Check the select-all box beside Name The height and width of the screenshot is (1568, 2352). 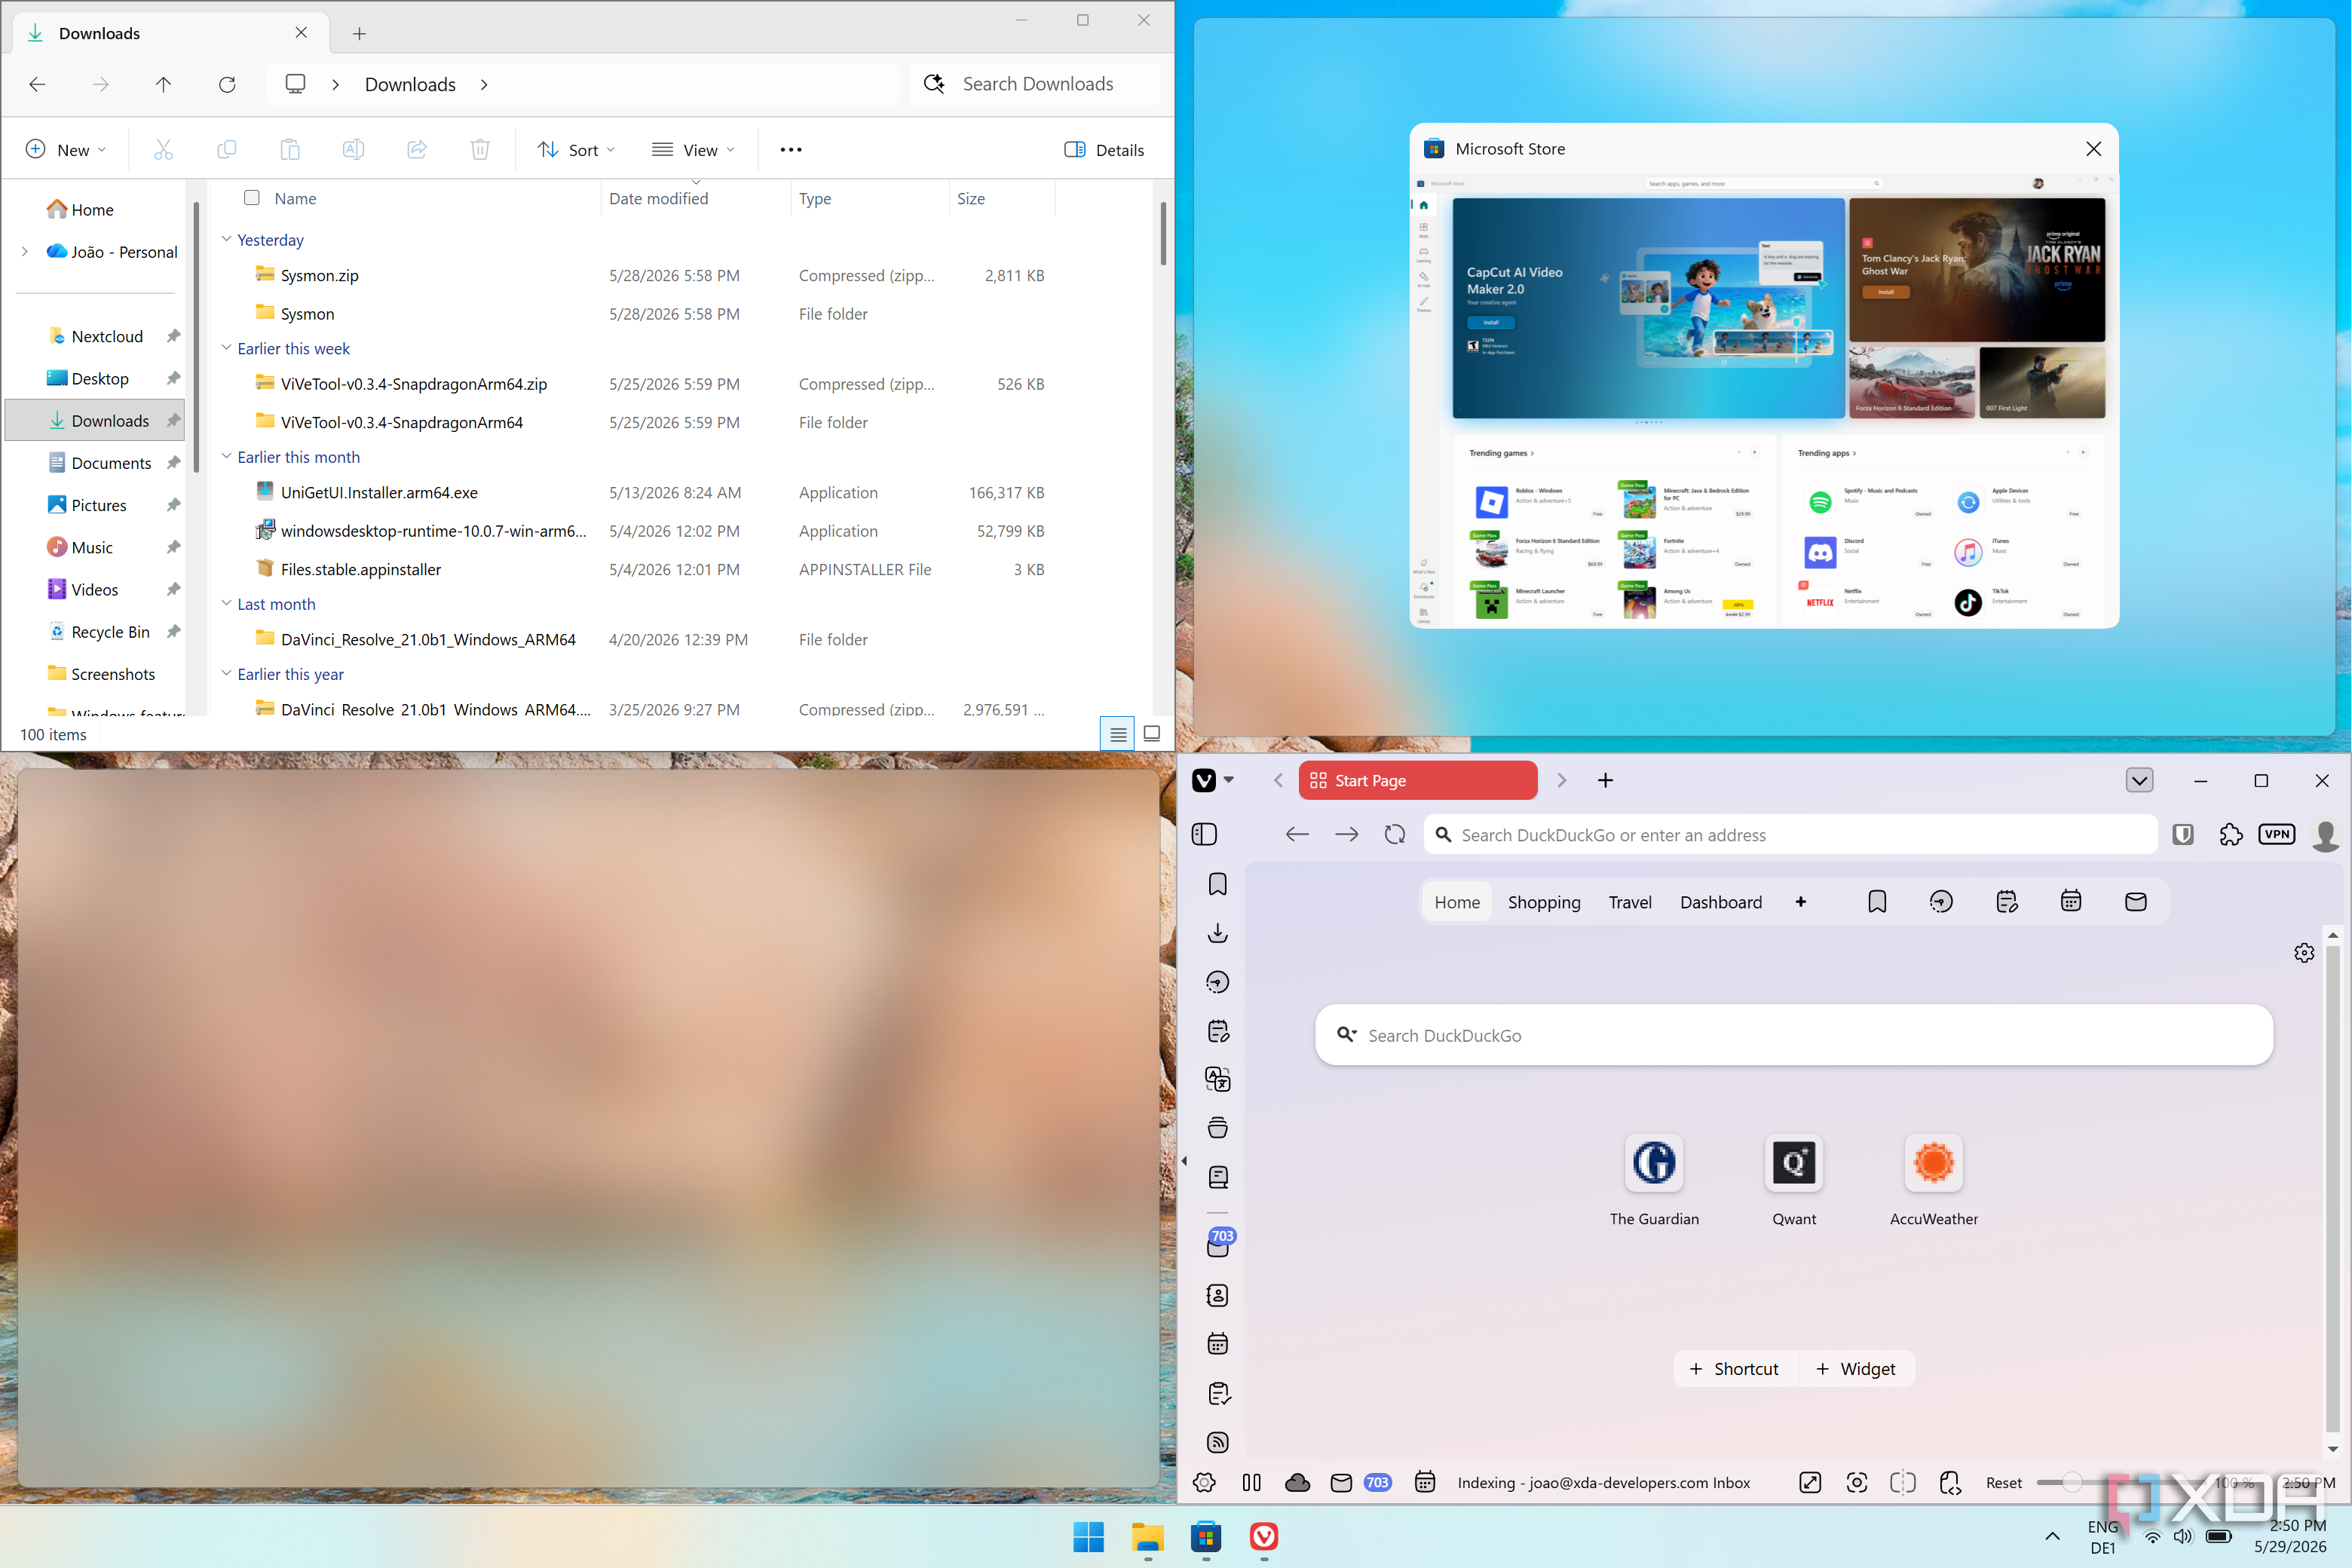(252, 198)
